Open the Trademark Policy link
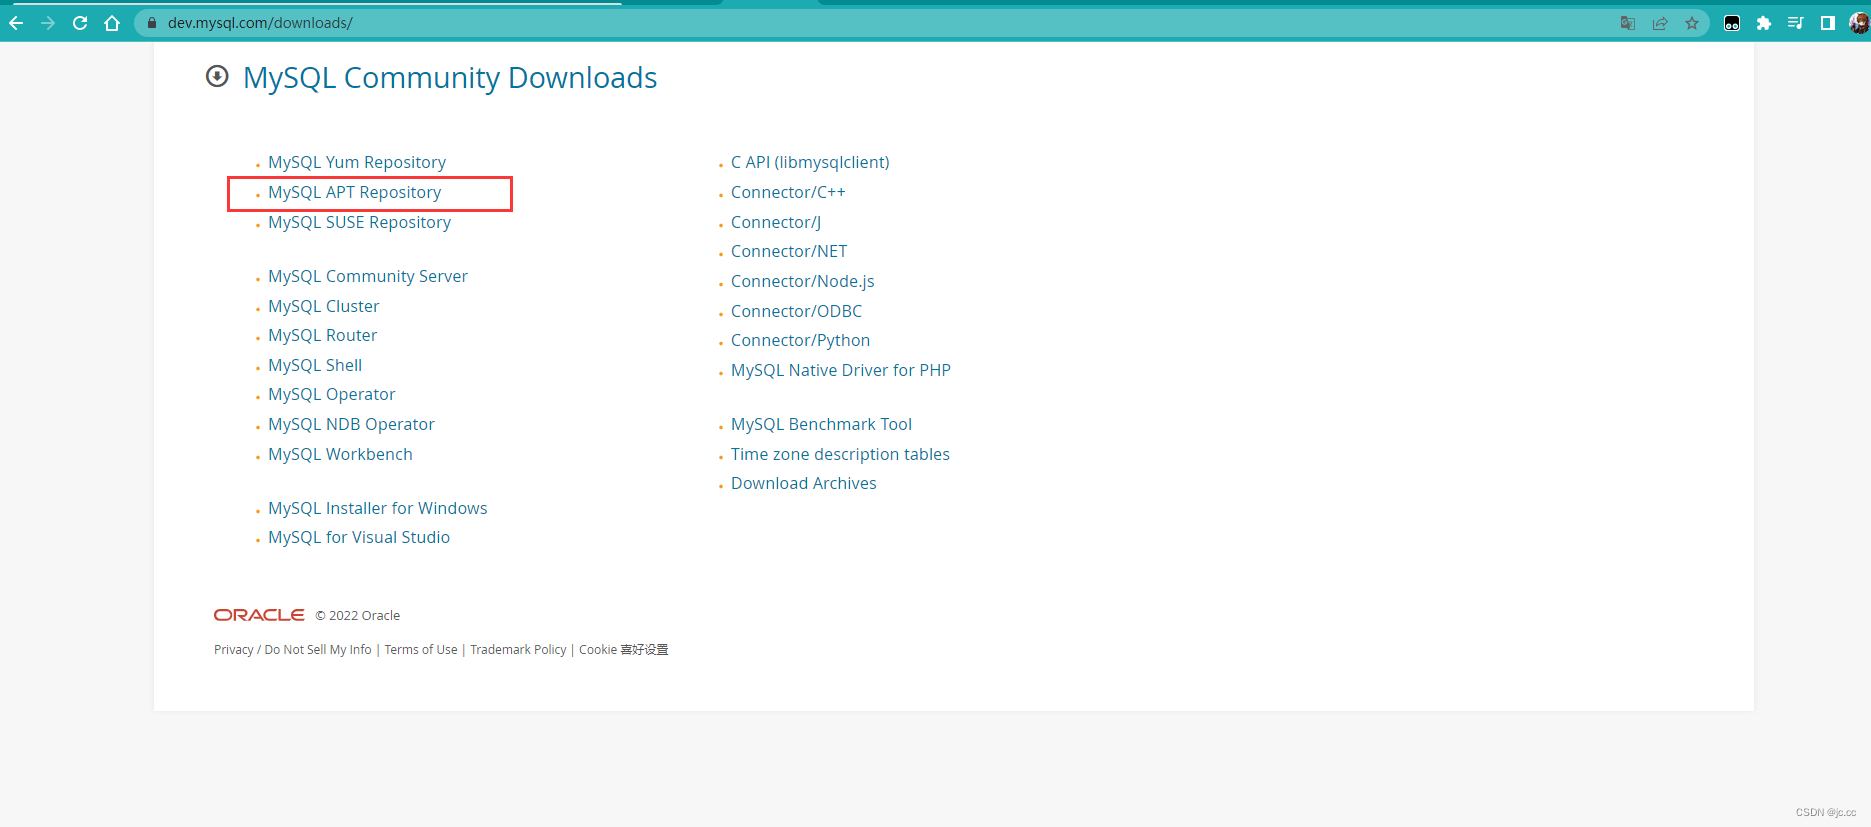The height and width of the screenshot is (827, 1871). click(518, 650)
